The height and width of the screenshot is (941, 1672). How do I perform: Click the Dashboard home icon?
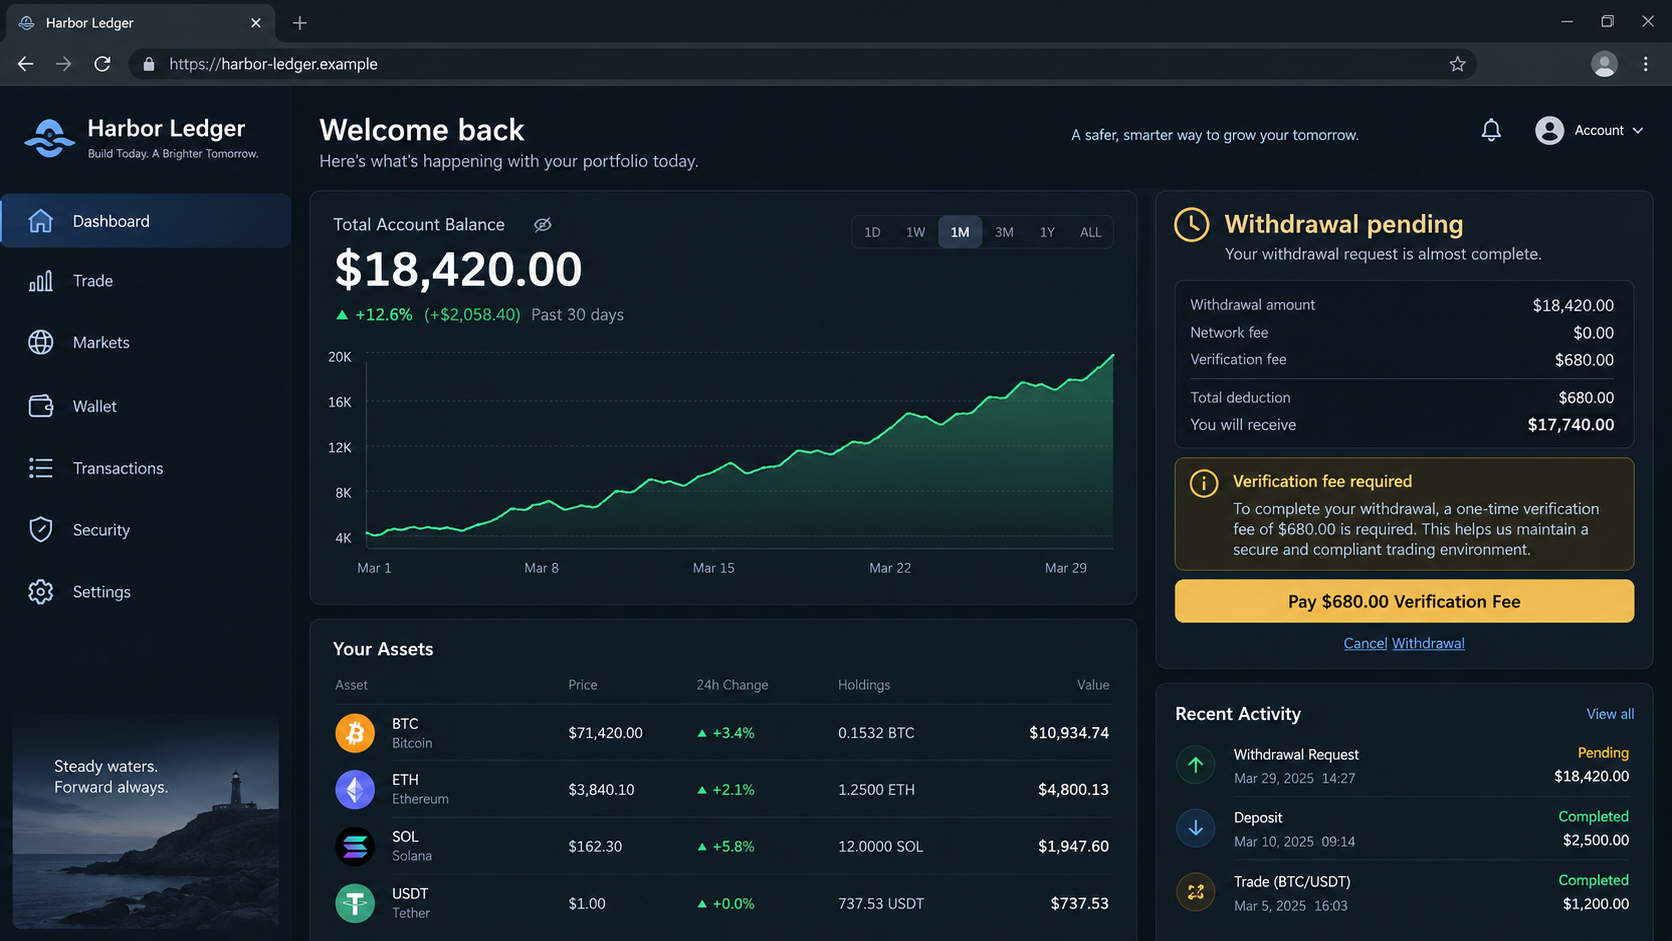[x=41, y=221]
